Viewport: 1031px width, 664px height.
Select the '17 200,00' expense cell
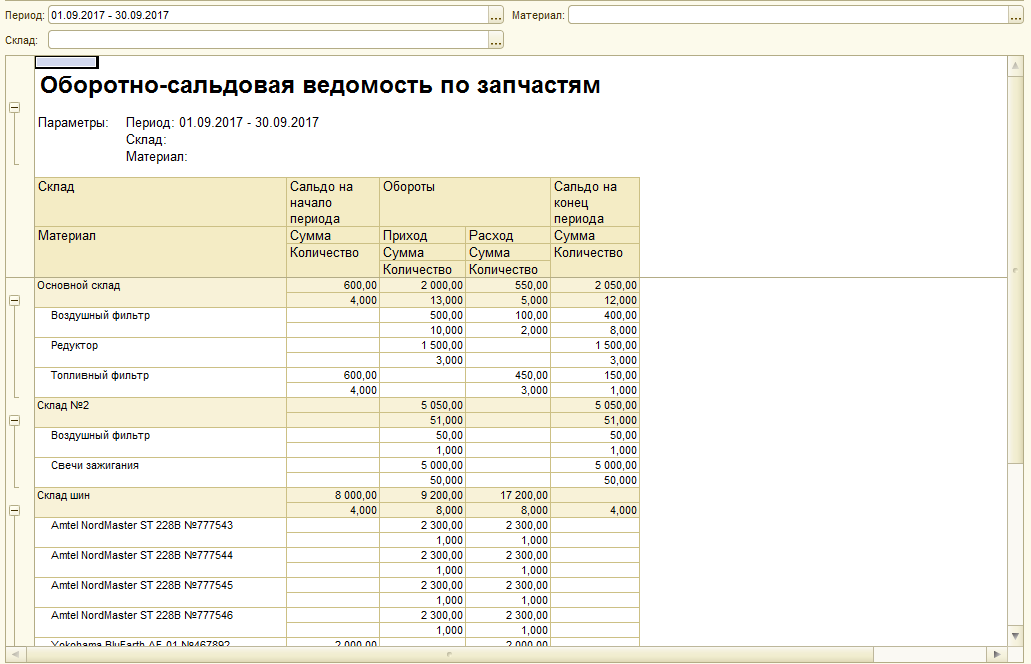point(508,495)
